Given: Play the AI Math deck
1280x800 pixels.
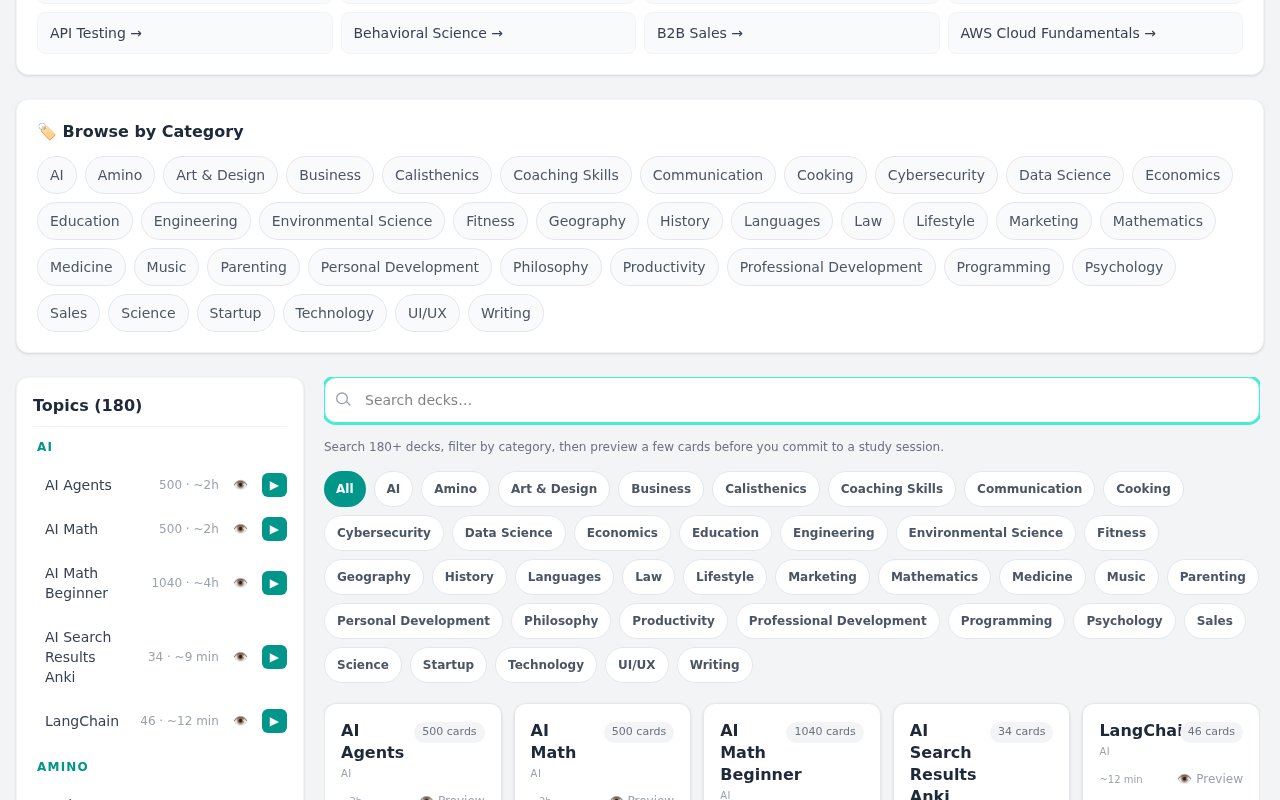Looking at the screenshot, I should (274, 529).
